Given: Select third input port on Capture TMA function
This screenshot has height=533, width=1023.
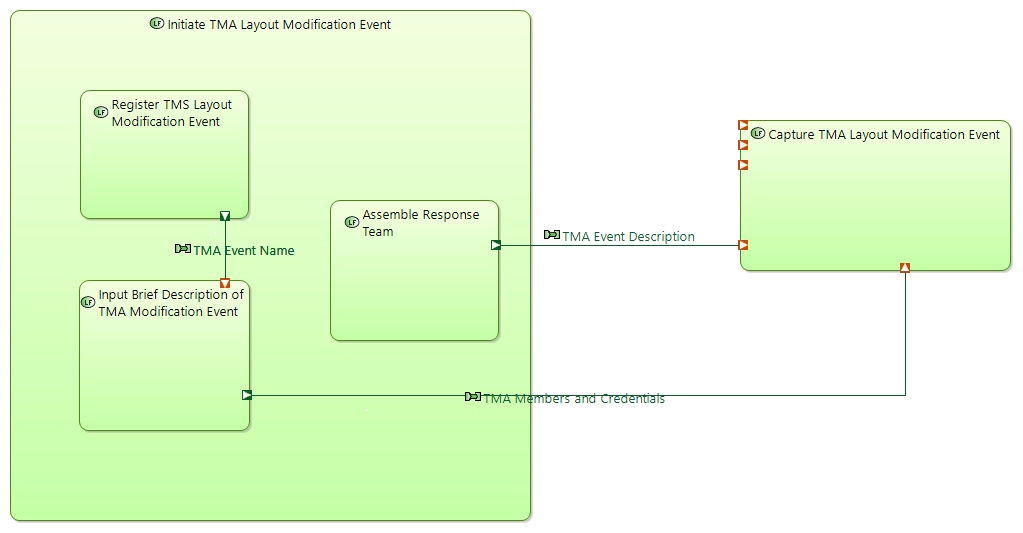Looking at the screenshot, I should 743,165.
